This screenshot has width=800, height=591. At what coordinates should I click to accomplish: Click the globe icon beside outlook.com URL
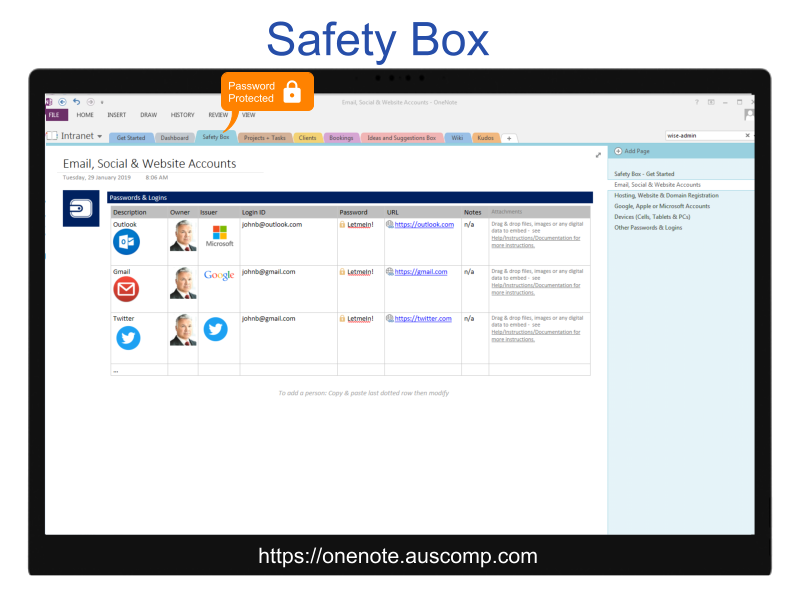click(x=391, y=223)
